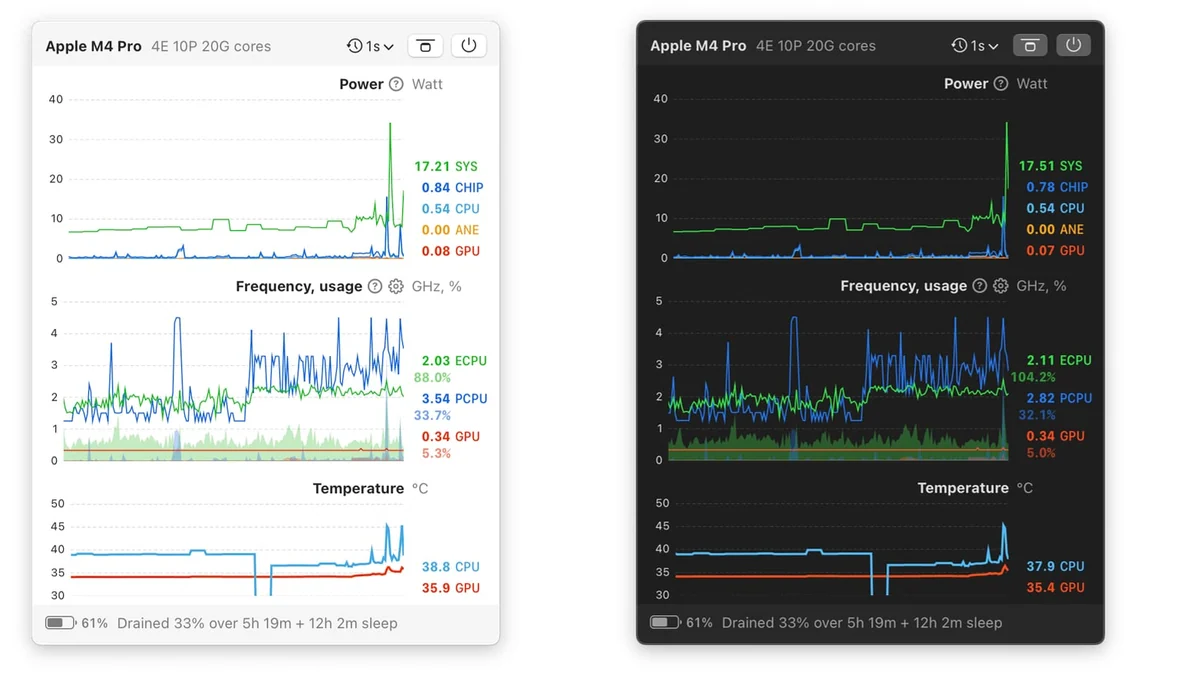The height and width of the screenshot is (675, 1200).
Task: Select '0.54 CPU' power reading in light window
Action: point(450,209)
